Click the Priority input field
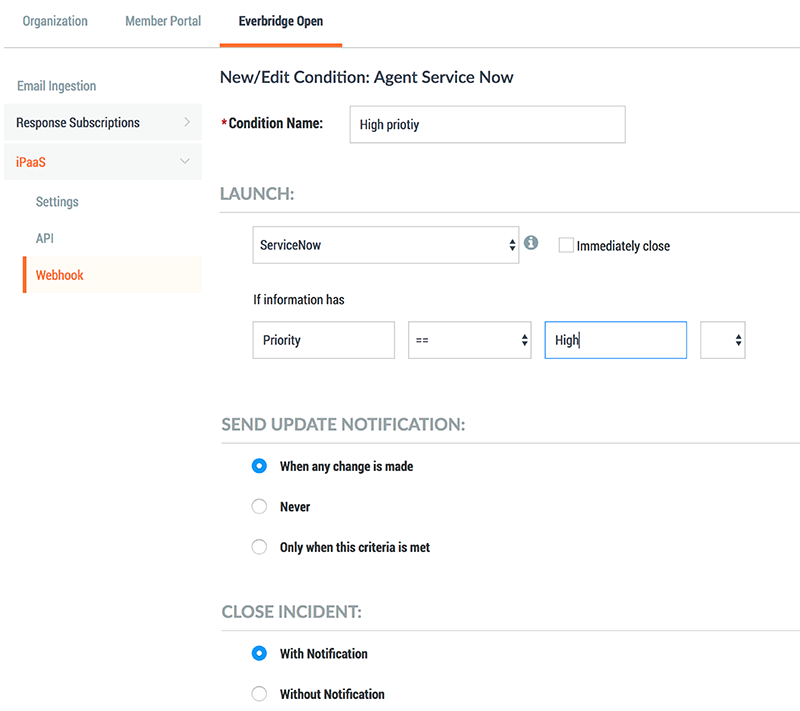Screen dimensions: 800x711 (323, 340)
